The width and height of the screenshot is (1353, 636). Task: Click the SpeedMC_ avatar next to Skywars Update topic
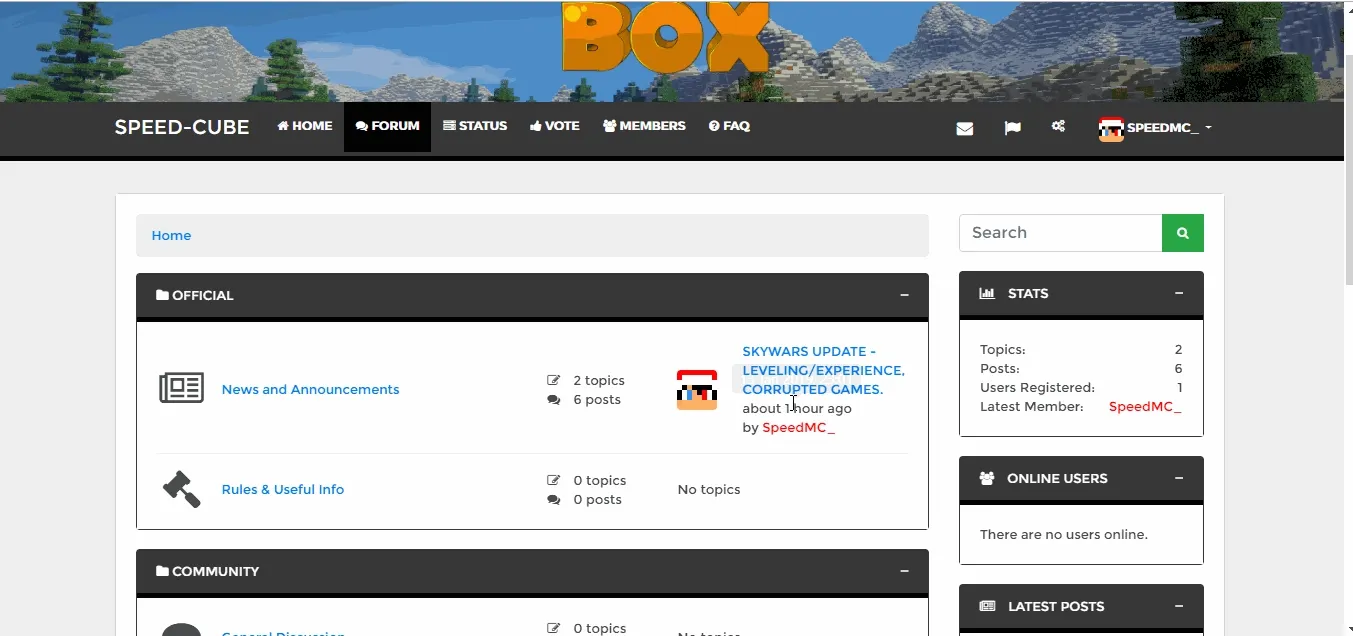click(697, 390)
